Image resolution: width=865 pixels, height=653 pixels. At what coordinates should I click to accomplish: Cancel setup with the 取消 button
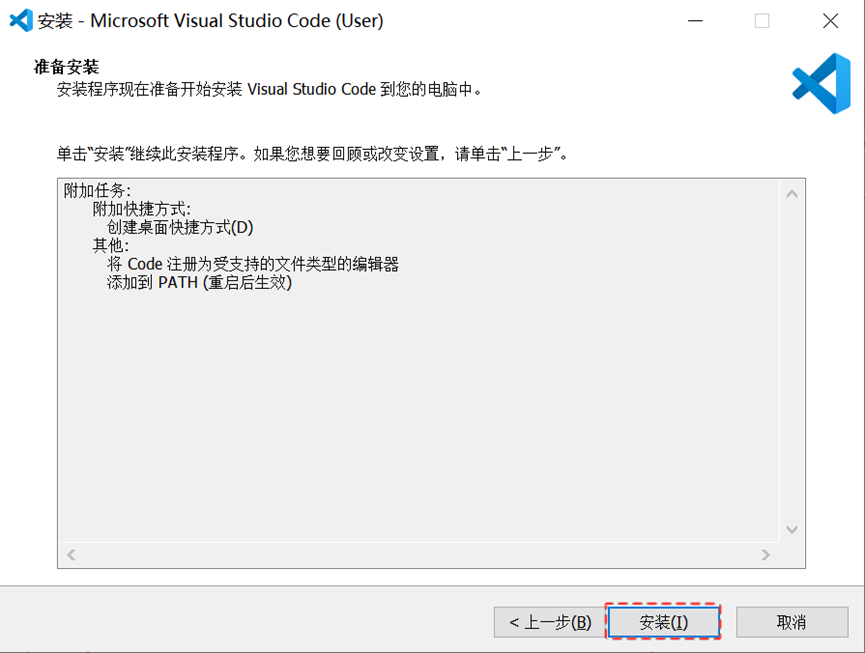point(792,622)
